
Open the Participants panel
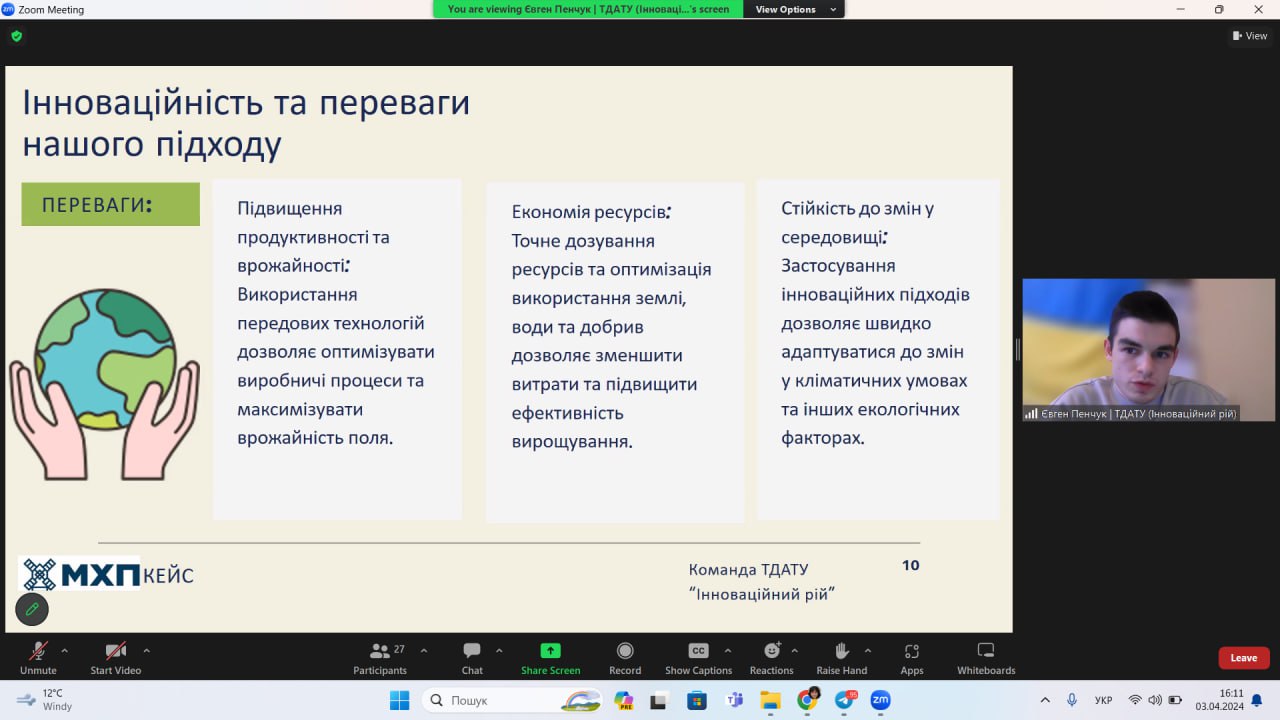coord(380,651)
